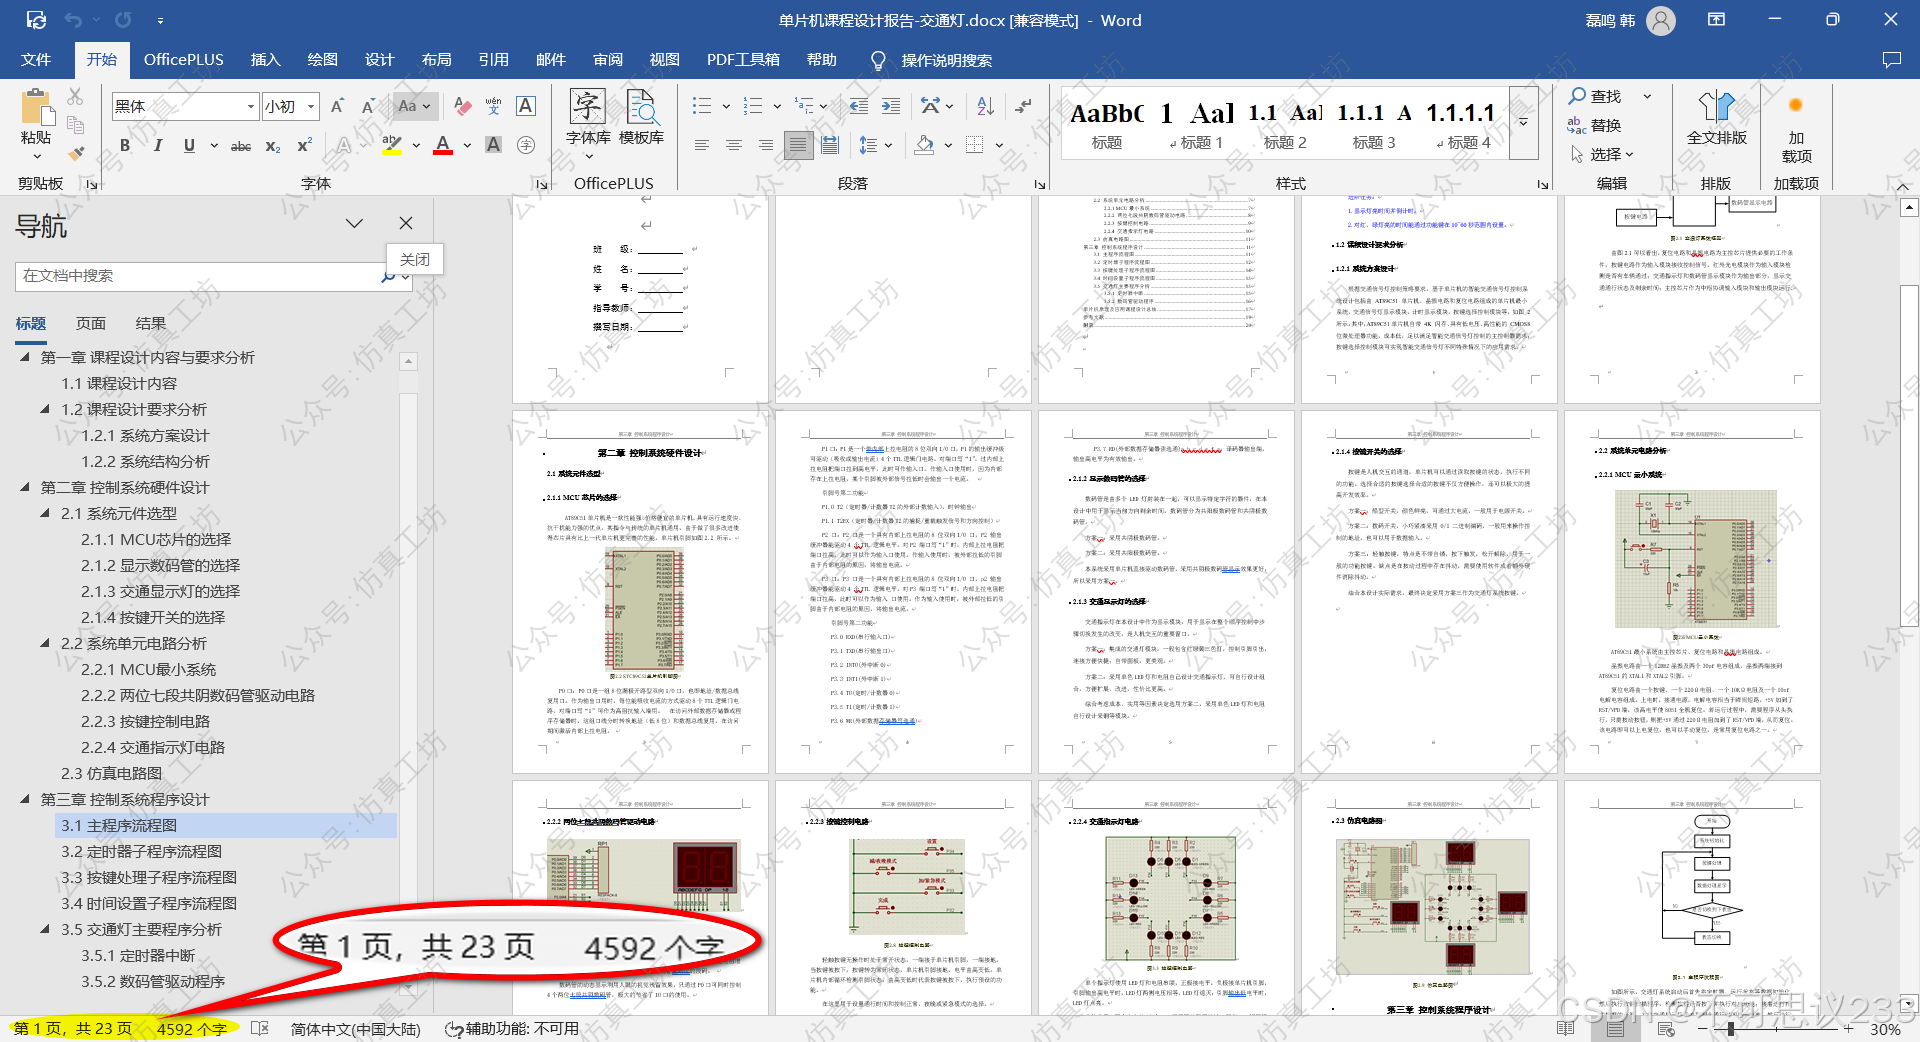
Task: Go to 2.3 仿真电路图 heading
Action: (x=111, y=773)
